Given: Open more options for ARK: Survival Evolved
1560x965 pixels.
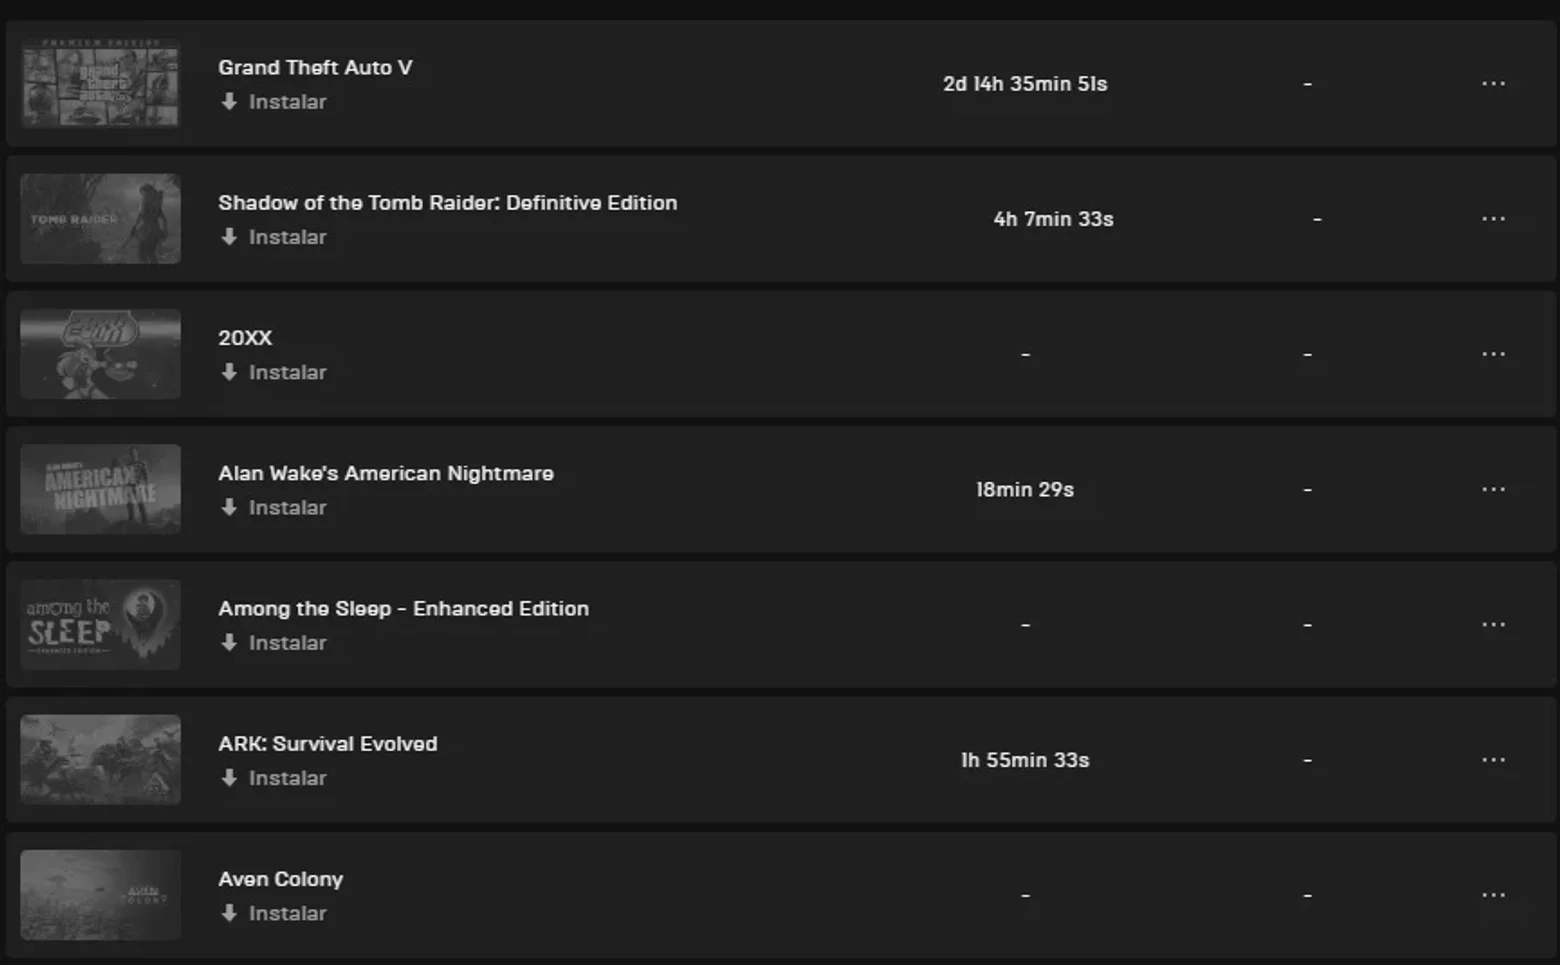Looking at the screenshot, I should pos(1493,760).
